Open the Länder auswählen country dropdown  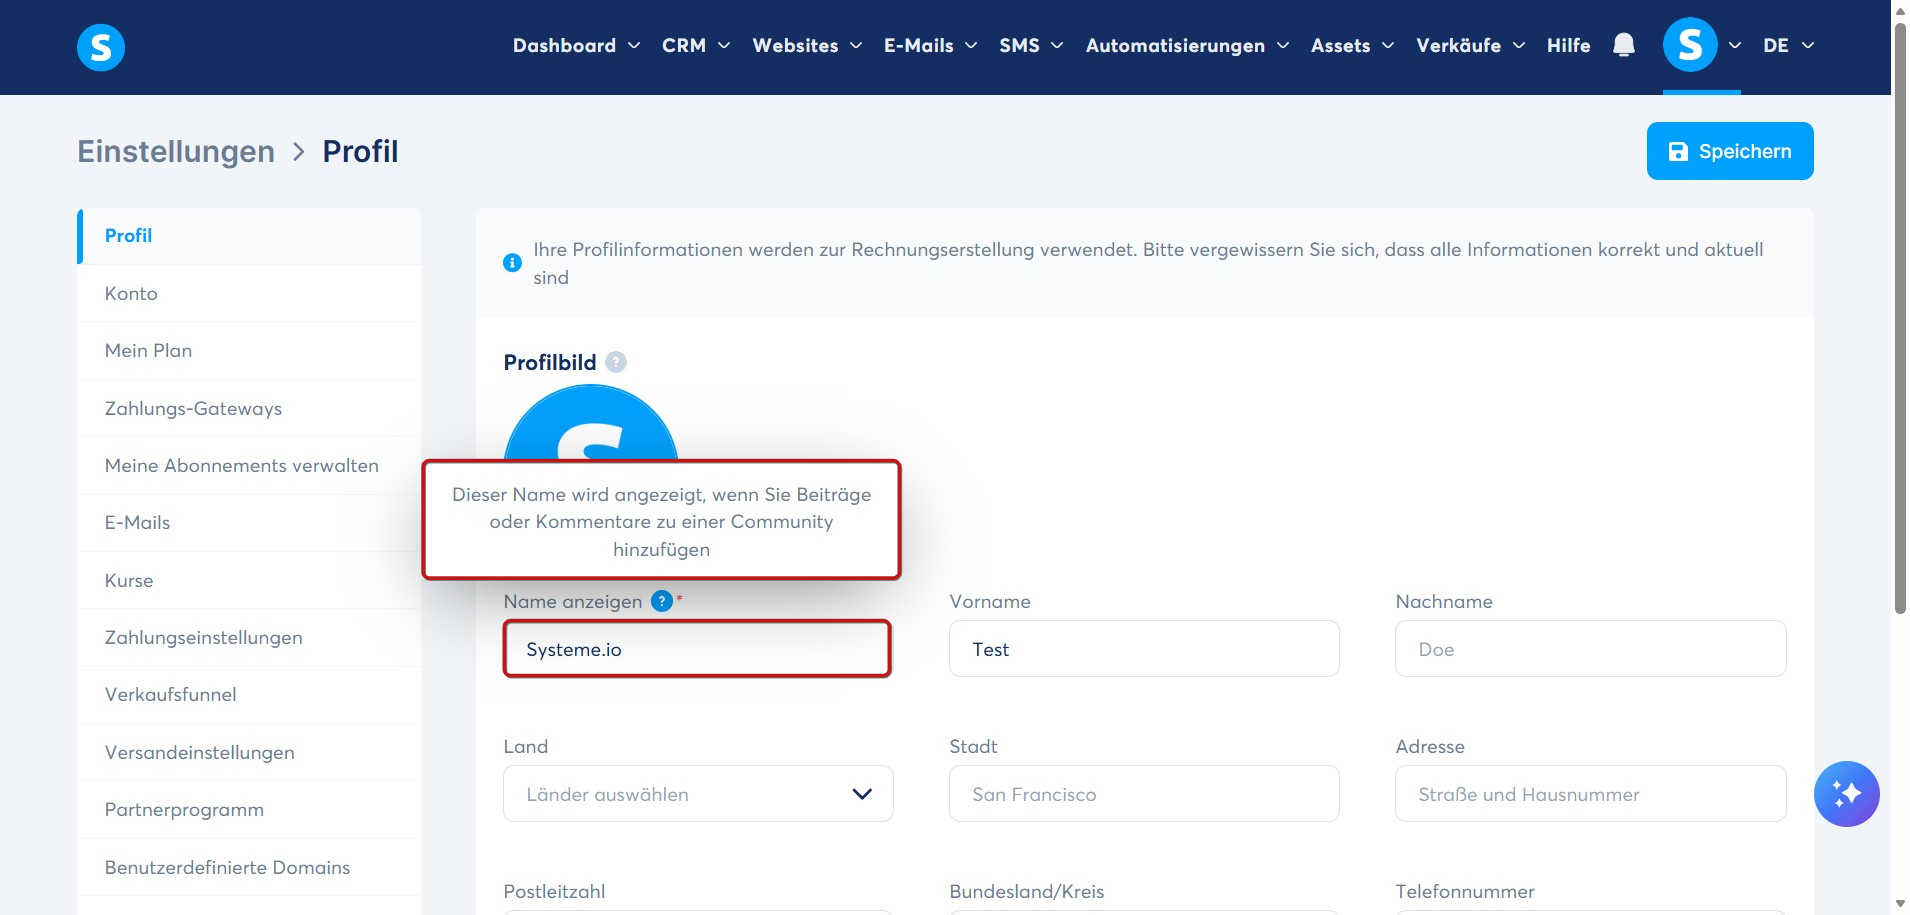click(698, 794)
